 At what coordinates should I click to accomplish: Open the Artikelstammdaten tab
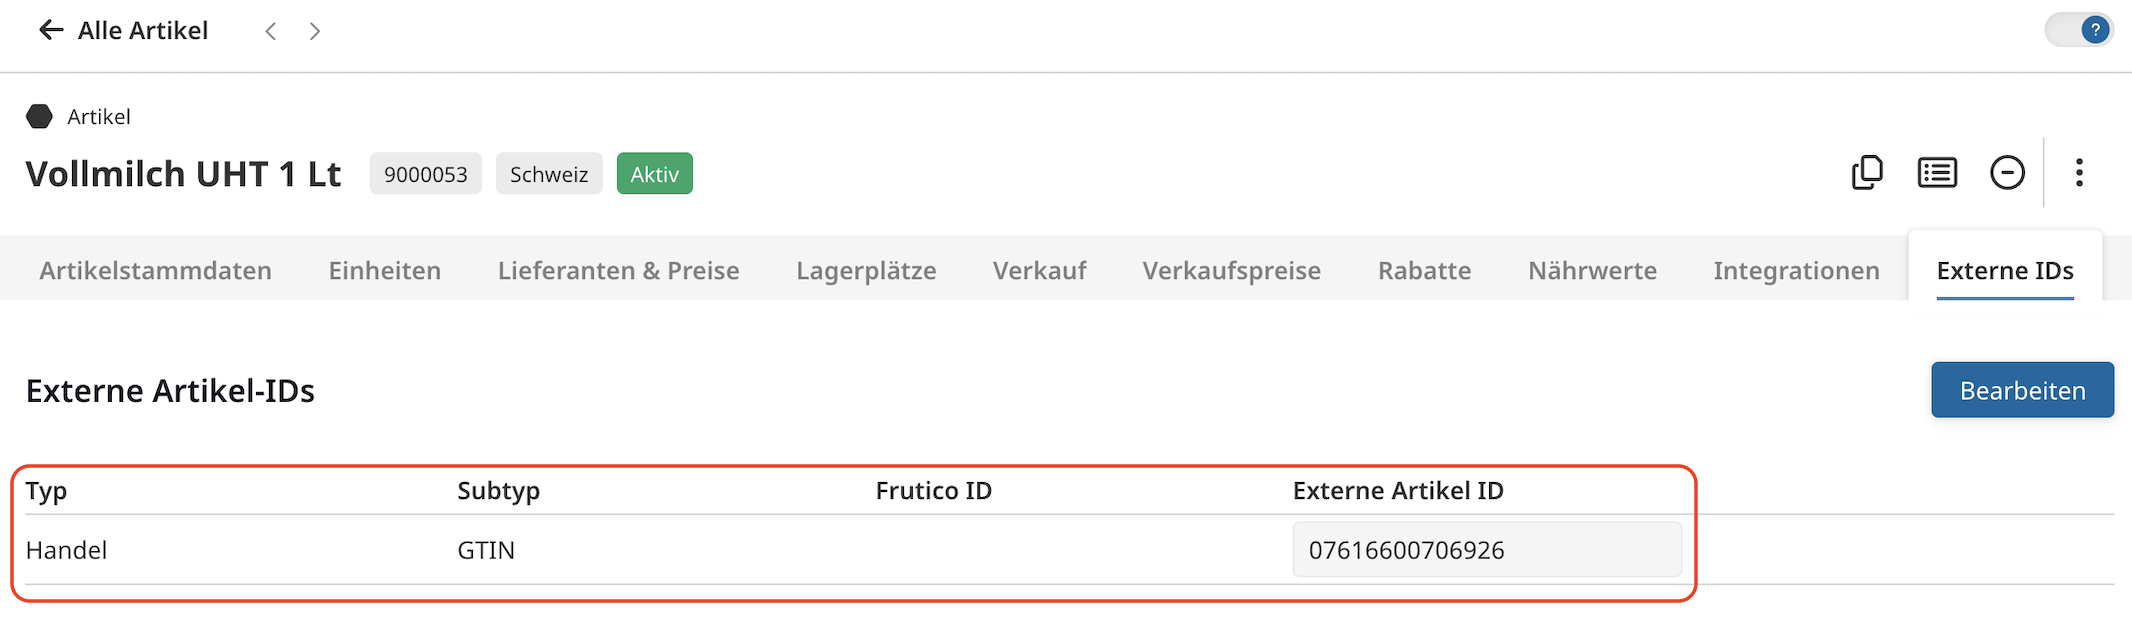[155, 270]
